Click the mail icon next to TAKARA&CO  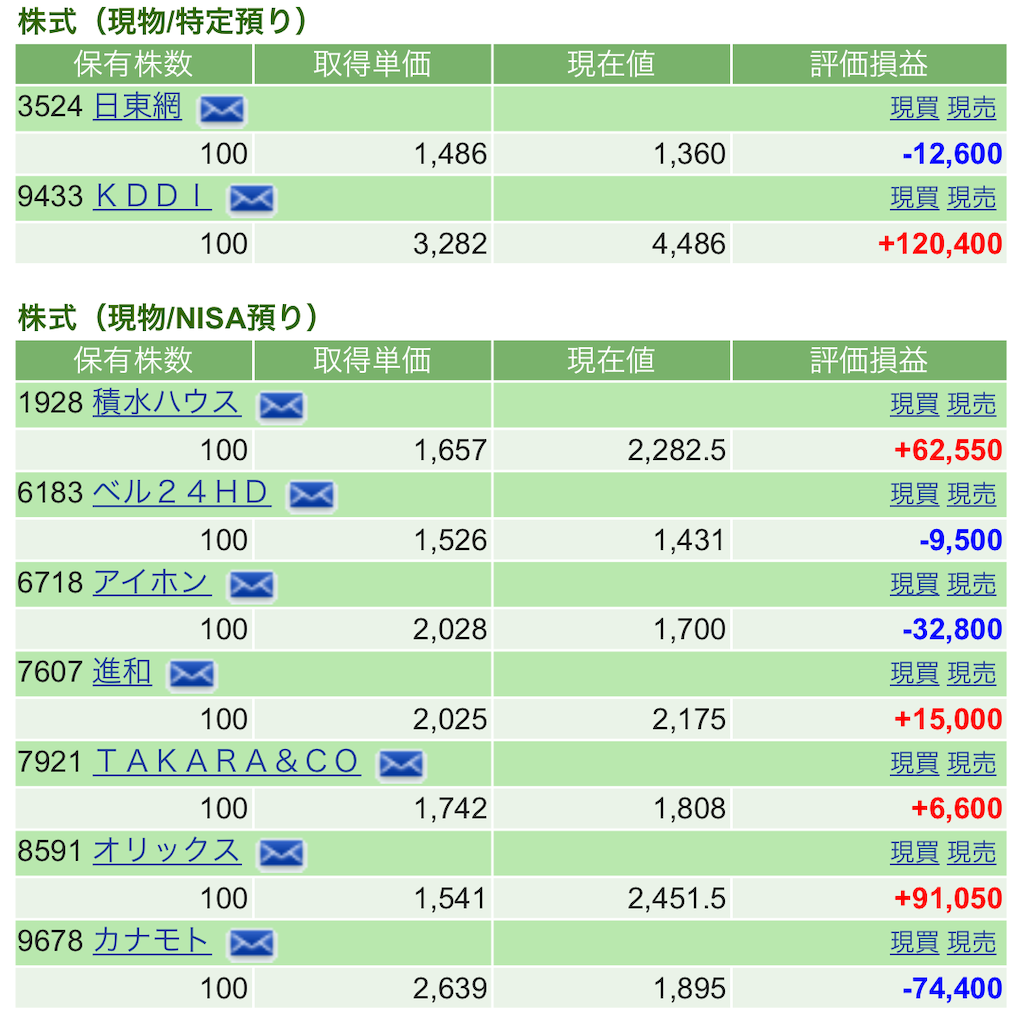(x=401, y=764)
